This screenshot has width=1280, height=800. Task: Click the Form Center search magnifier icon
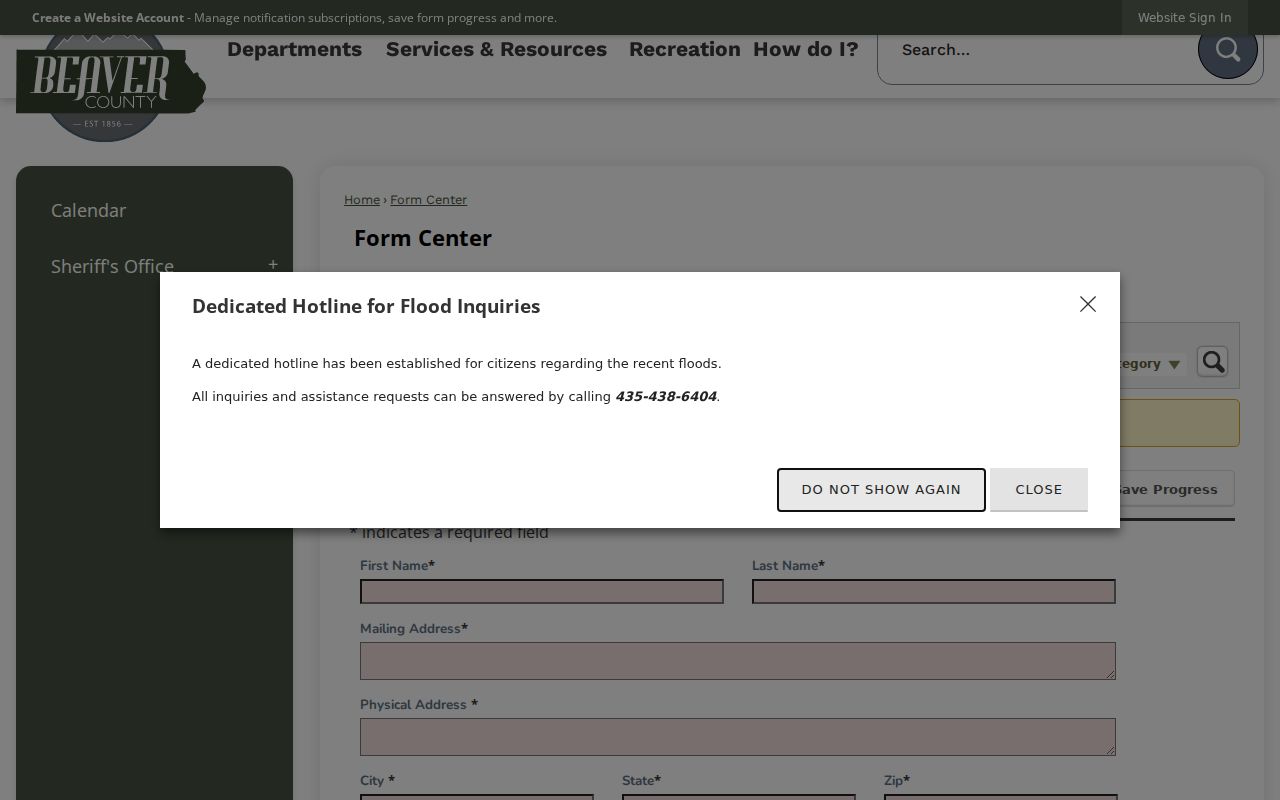[1212, 362]
